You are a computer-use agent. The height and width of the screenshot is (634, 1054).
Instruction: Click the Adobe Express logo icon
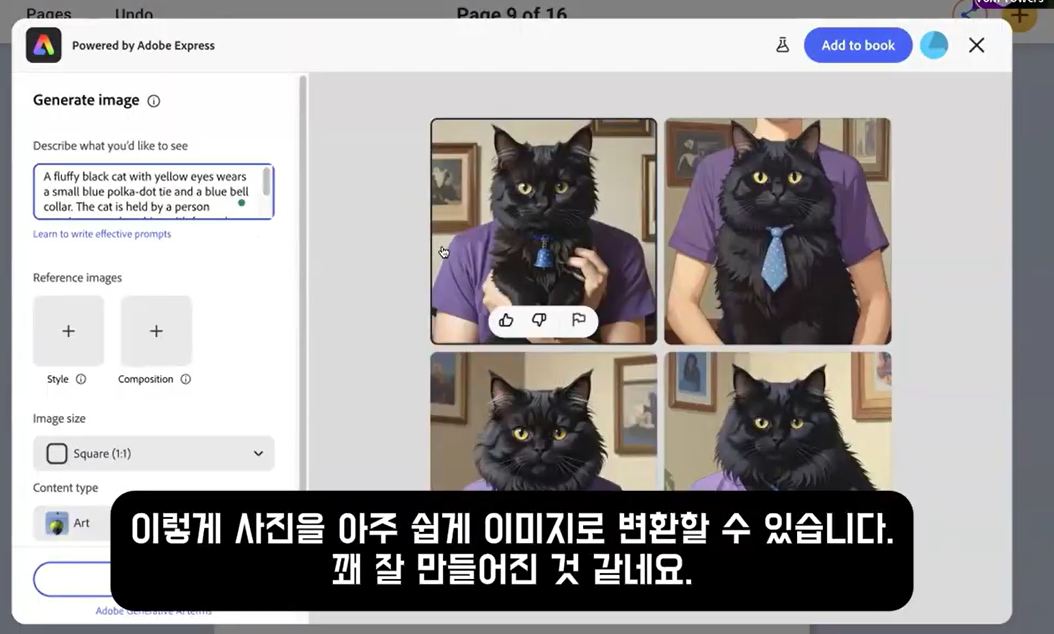pyautogui.click(x=44, y=45)
